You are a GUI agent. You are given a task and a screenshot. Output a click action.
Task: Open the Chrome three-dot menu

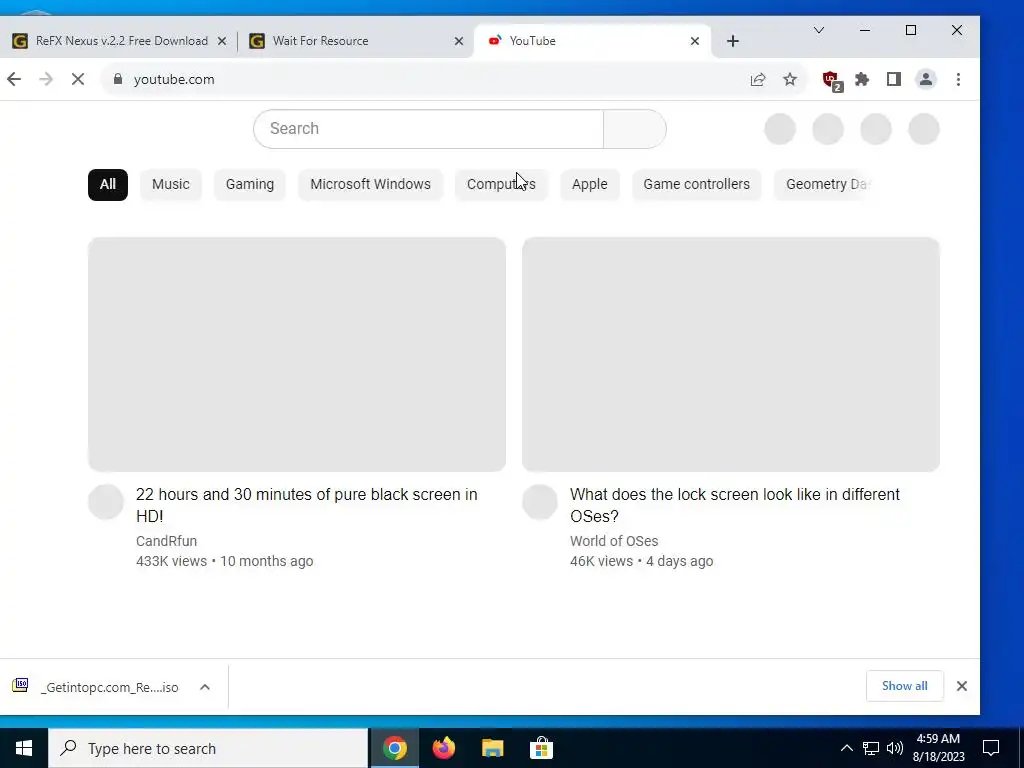click(958, 80)
